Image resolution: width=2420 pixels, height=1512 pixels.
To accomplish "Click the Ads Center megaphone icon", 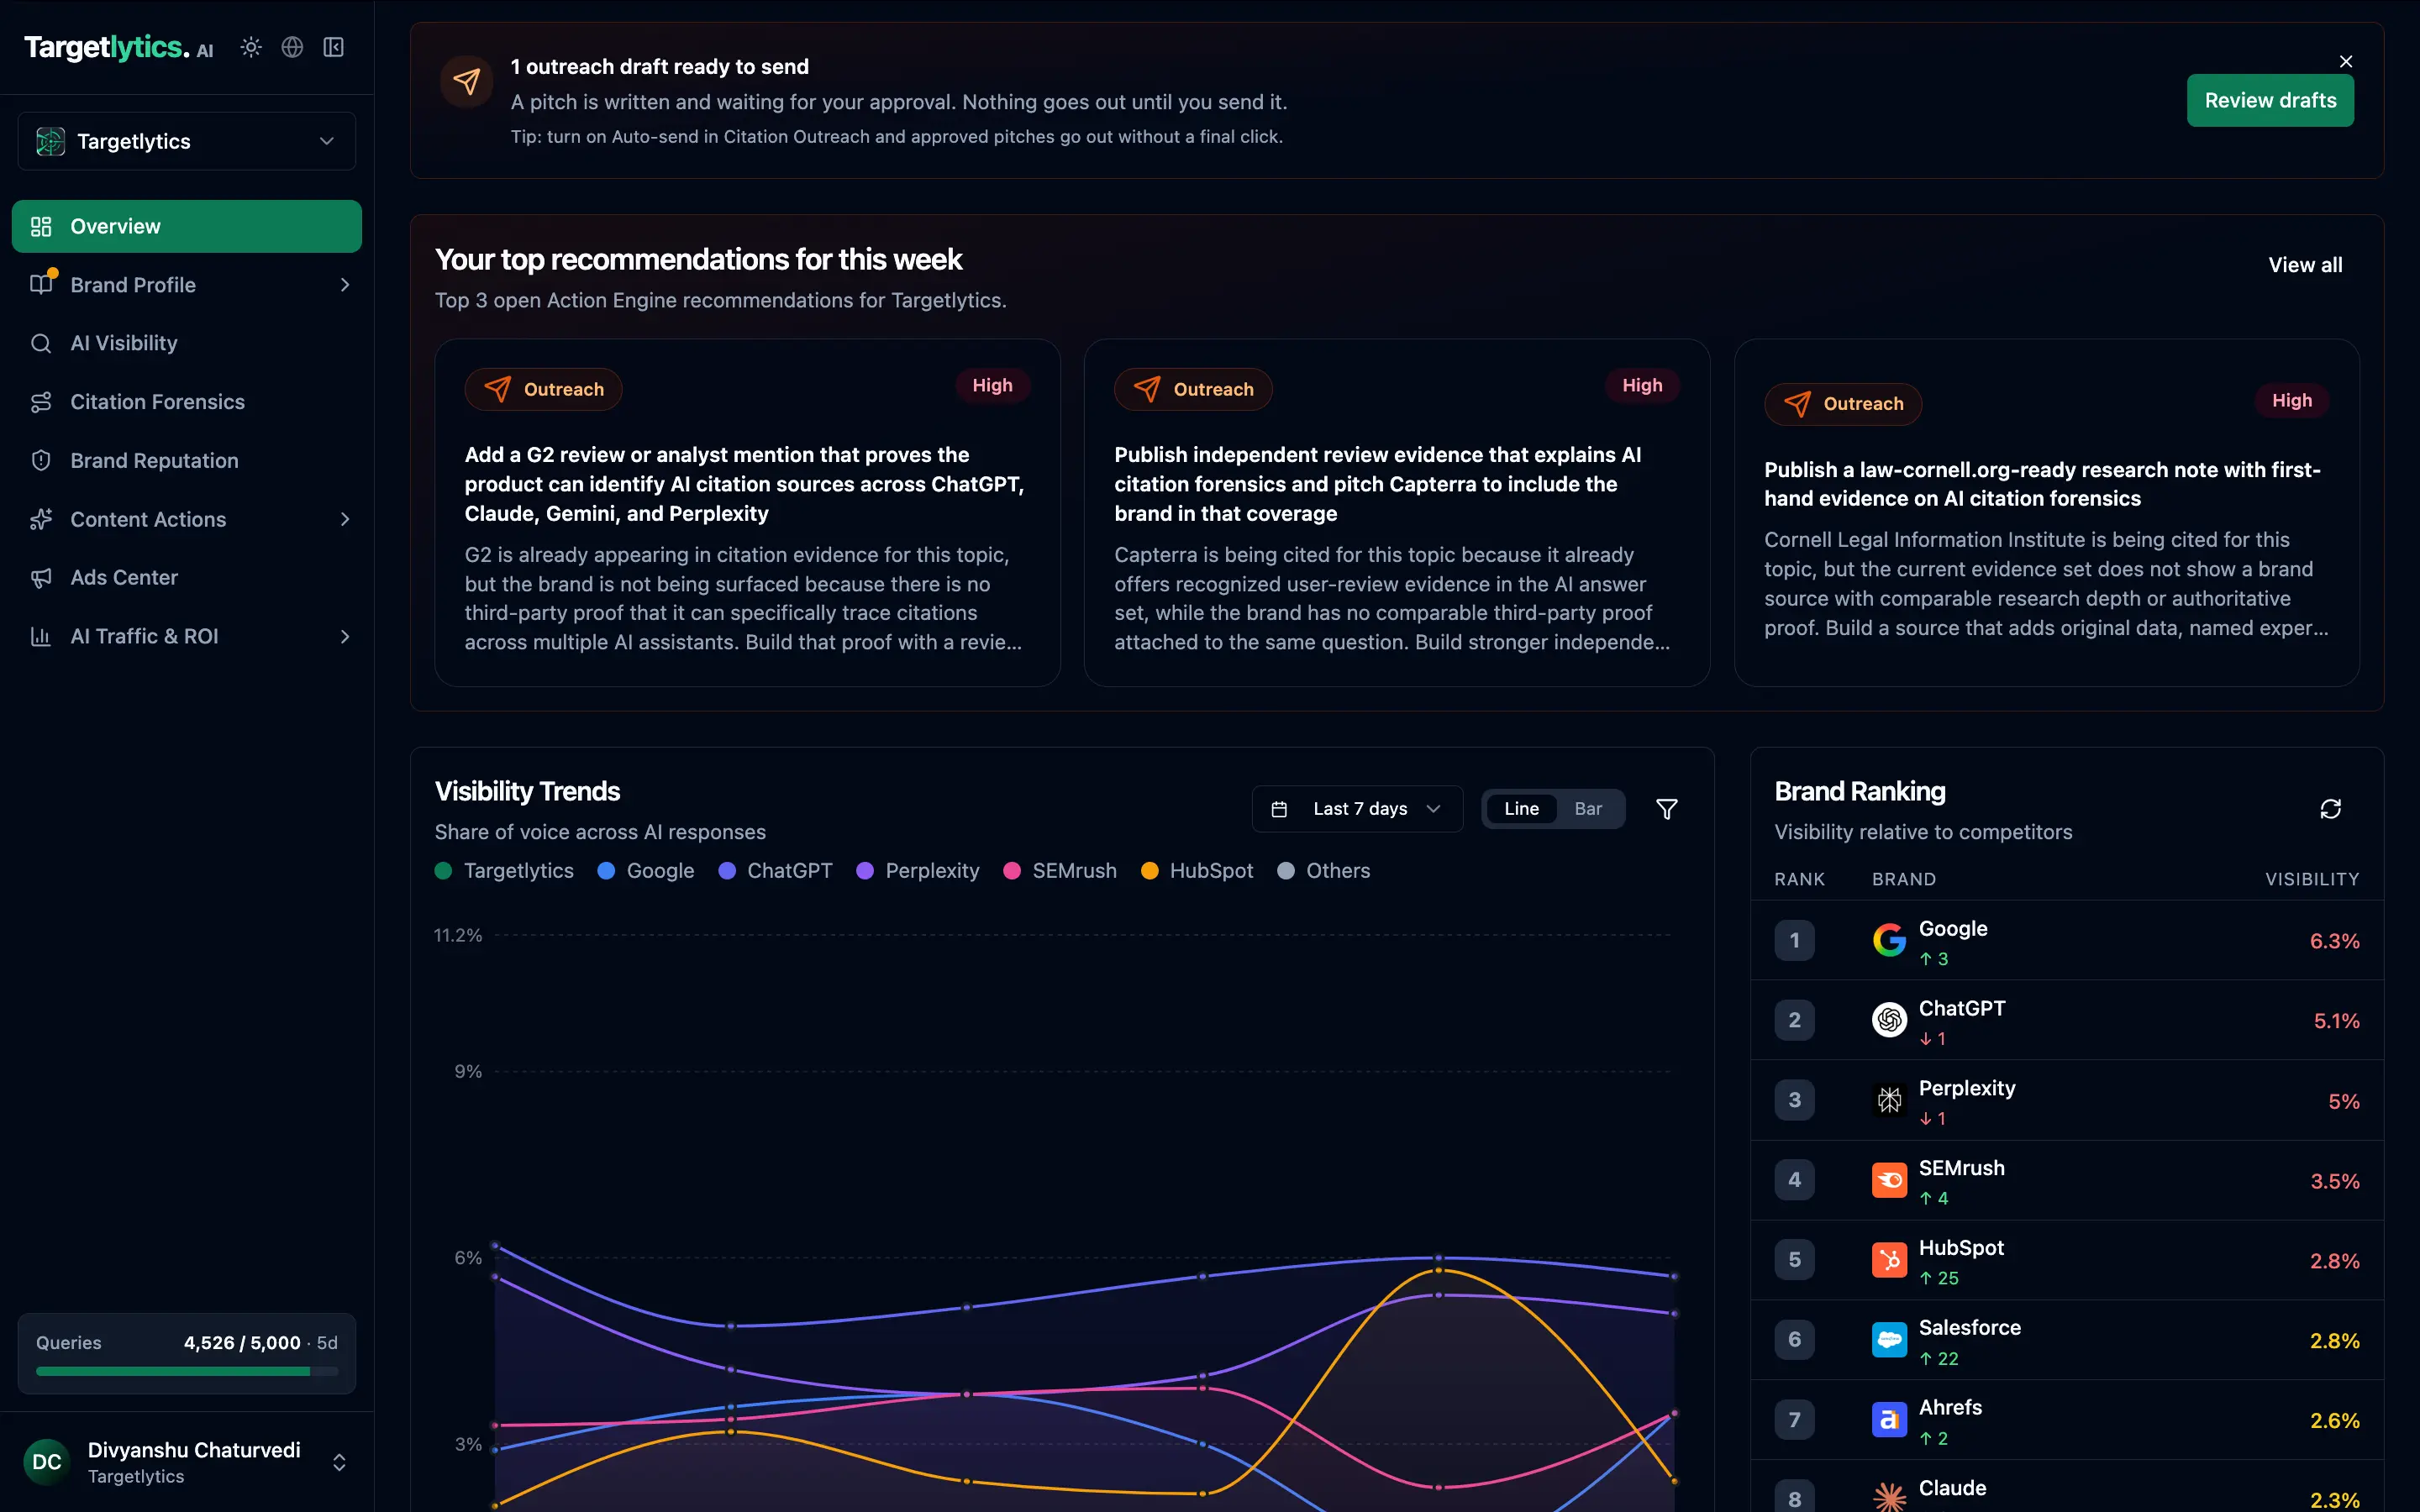I will 41,577.
